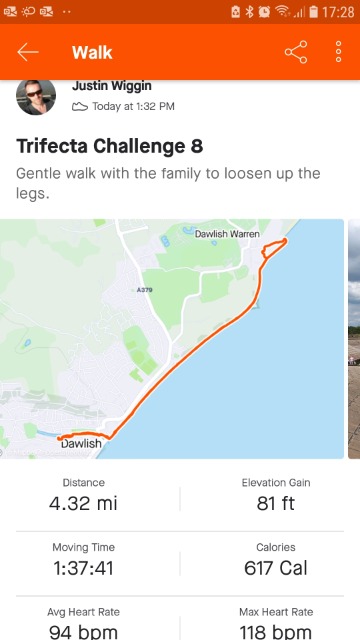Tap the back arrow icon
Image resolution: width=360 pixels, height=640 pixels.
click(28, 52)
